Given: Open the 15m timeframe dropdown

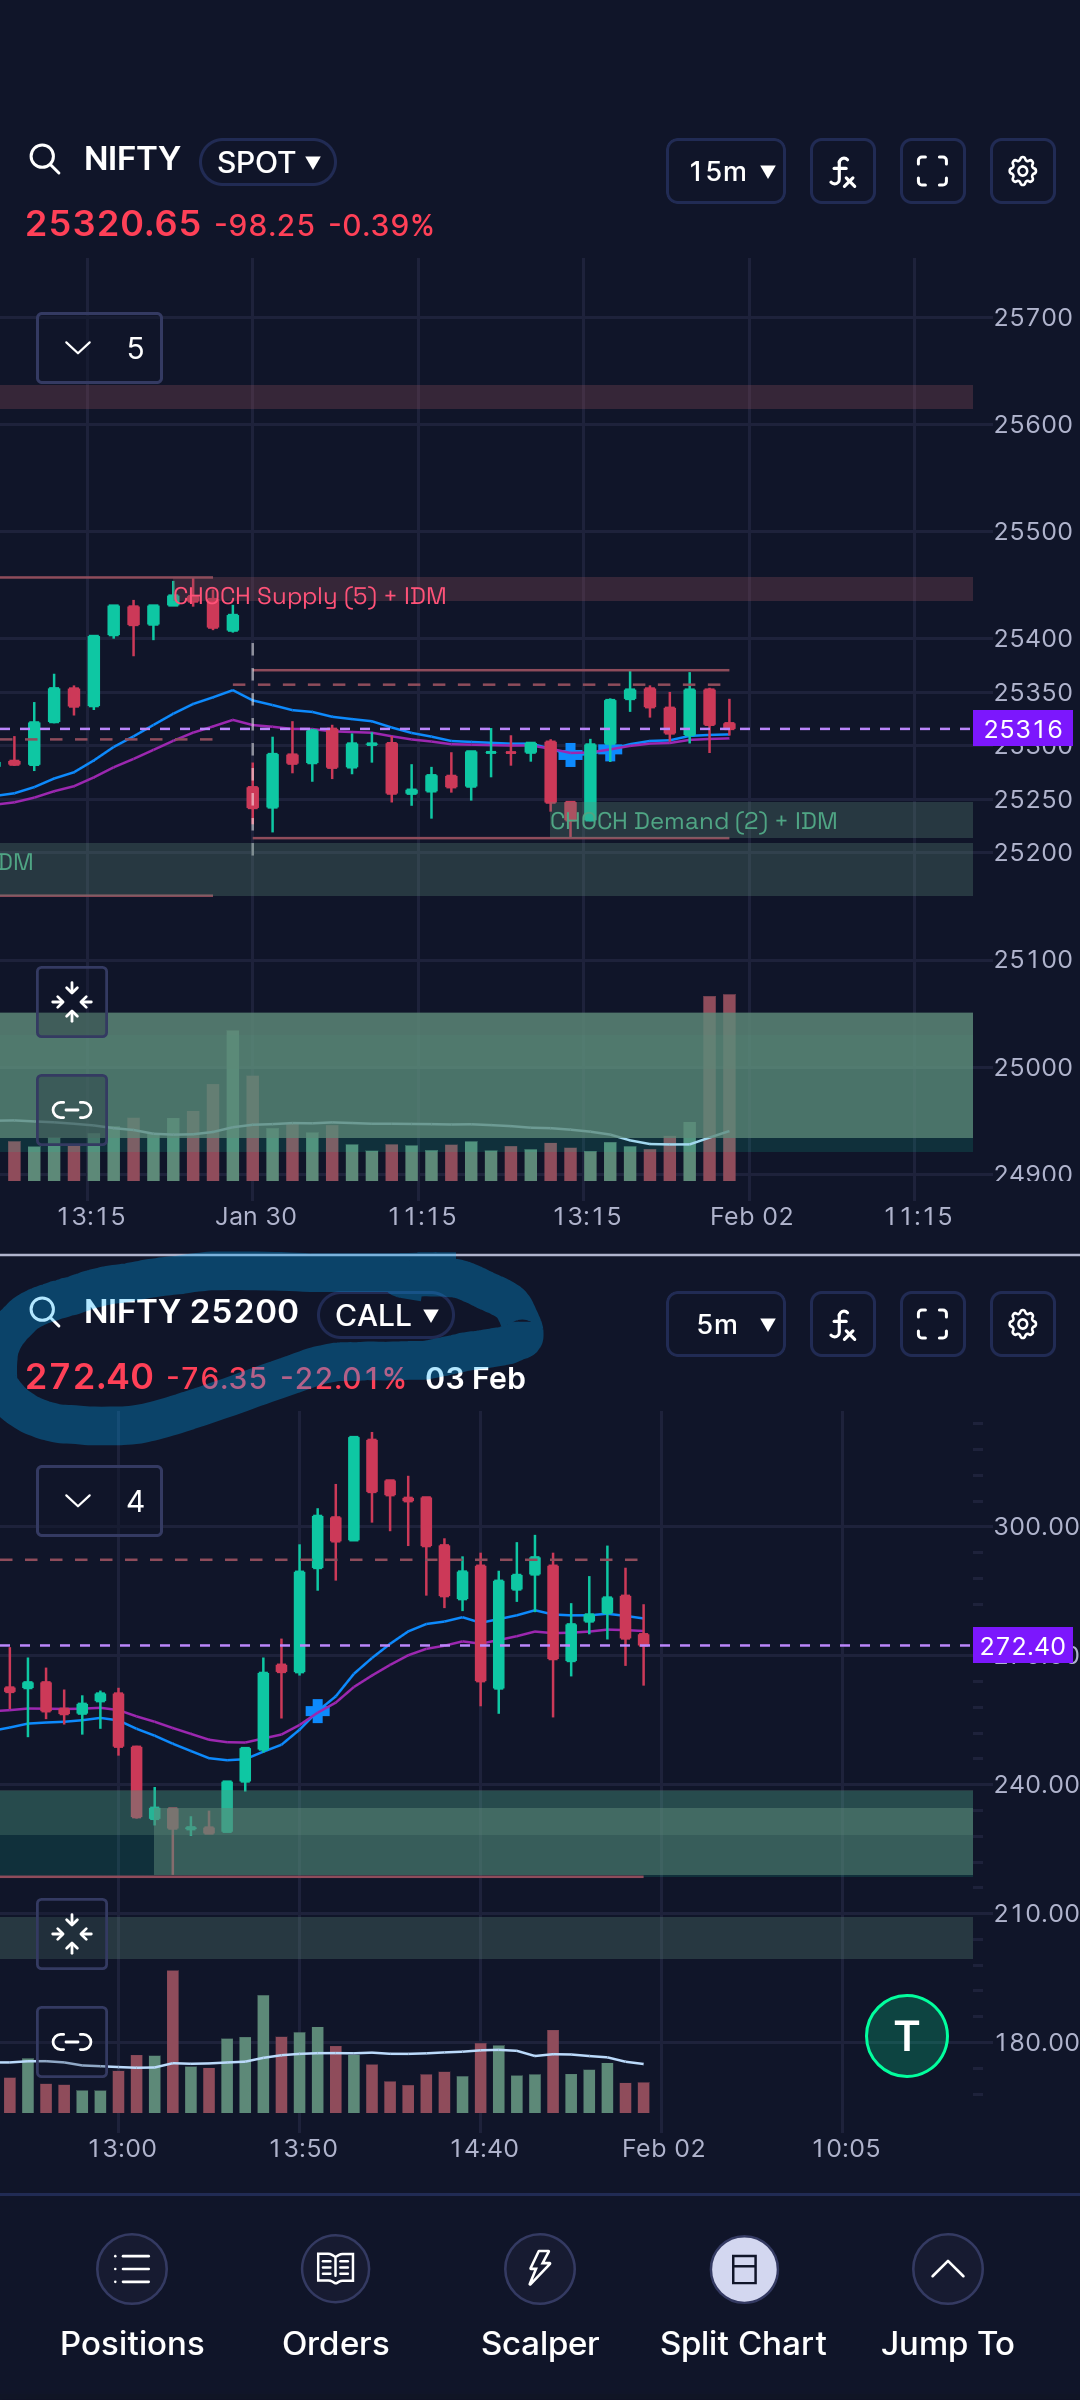Looking at the screenshot, I should pyautogui.click(x=726, y=171).
